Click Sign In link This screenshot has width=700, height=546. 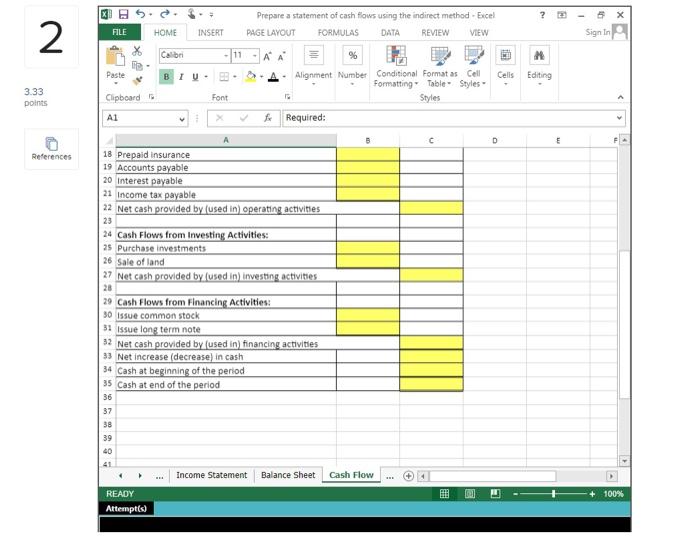(598, 32)
